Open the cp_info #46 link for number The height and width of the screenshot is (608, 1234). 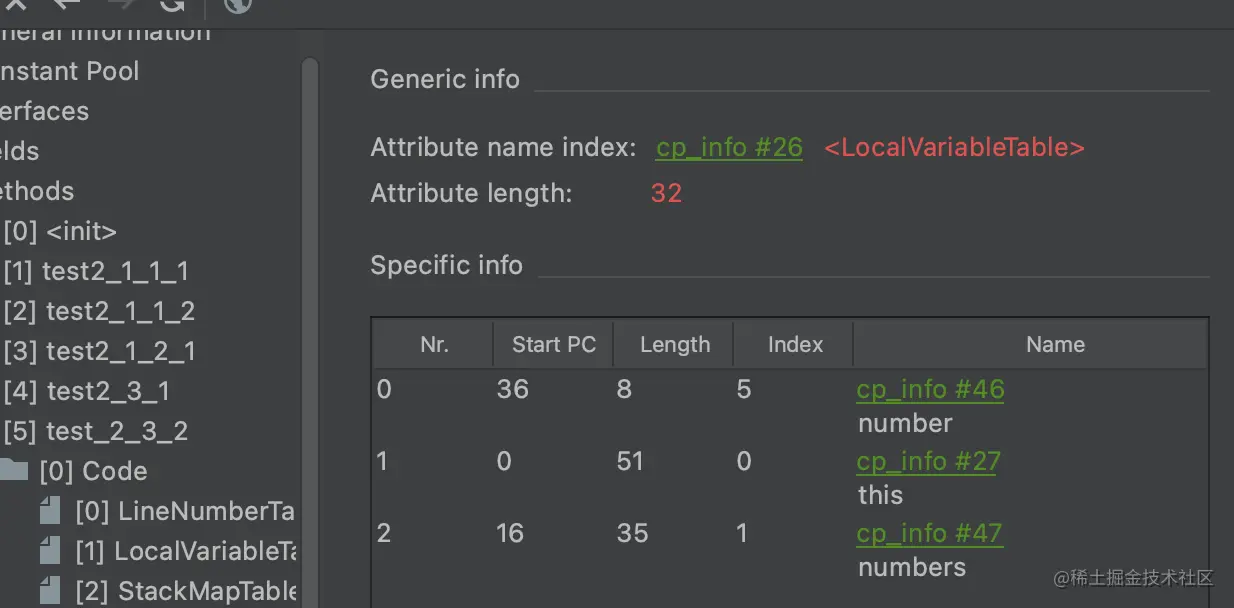[930, 390]
